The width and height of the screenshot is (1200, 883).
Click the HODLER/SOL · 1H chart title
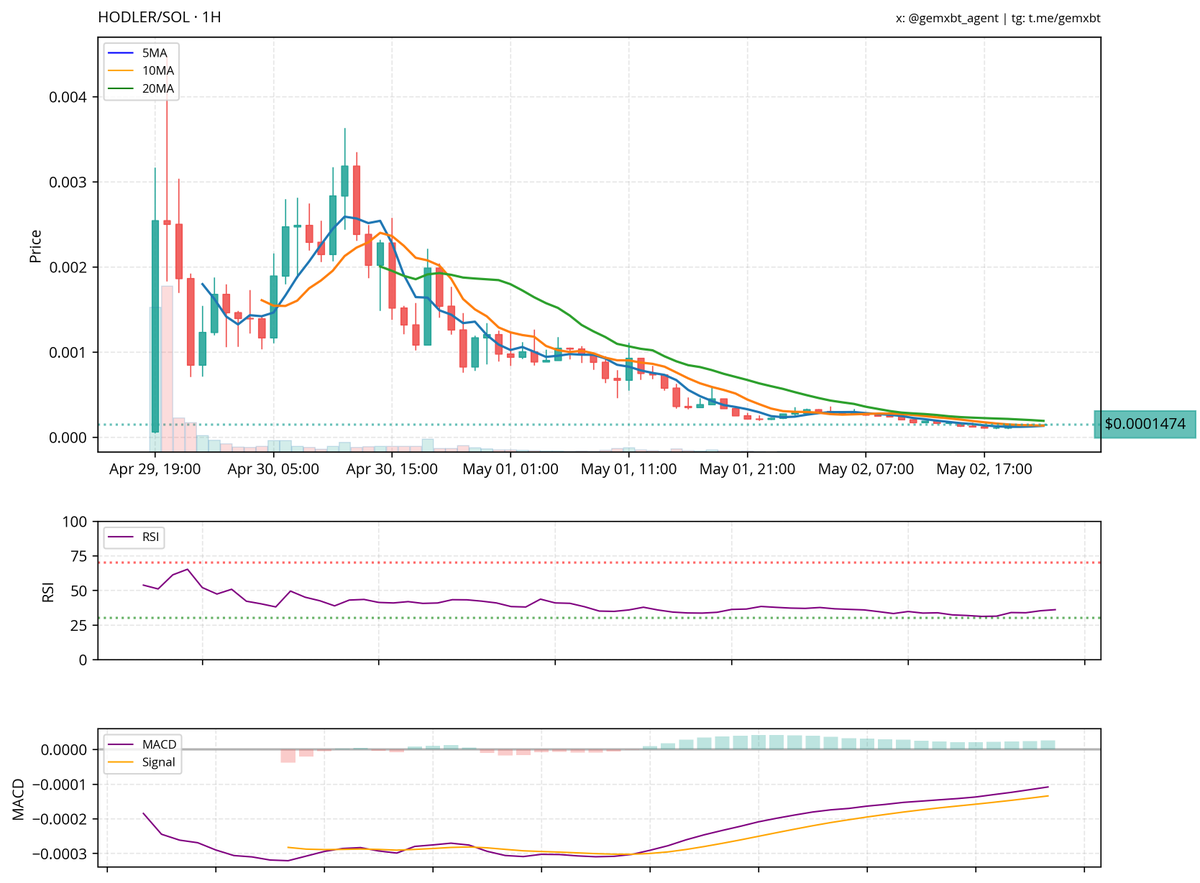point(160,18)
